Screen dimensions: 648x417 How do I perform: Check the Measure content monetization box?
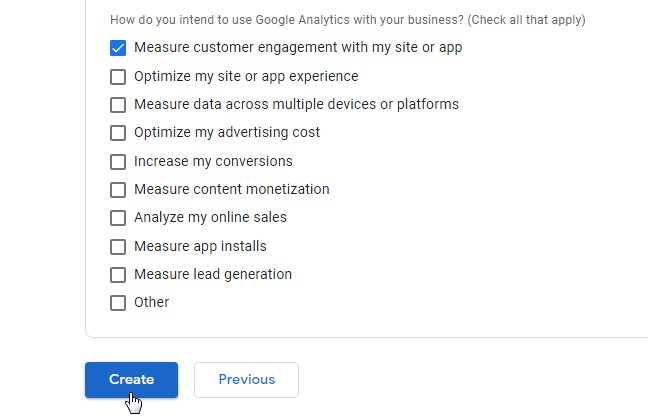click(118, 189)
